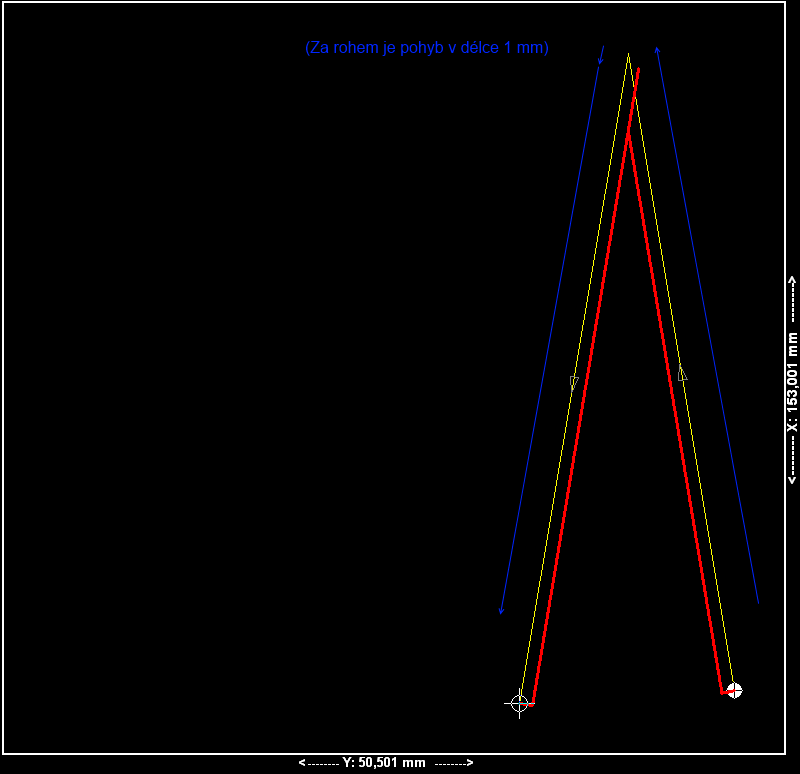
Task: Click the red-and-white end-point marker
Action: coord(734,690)
